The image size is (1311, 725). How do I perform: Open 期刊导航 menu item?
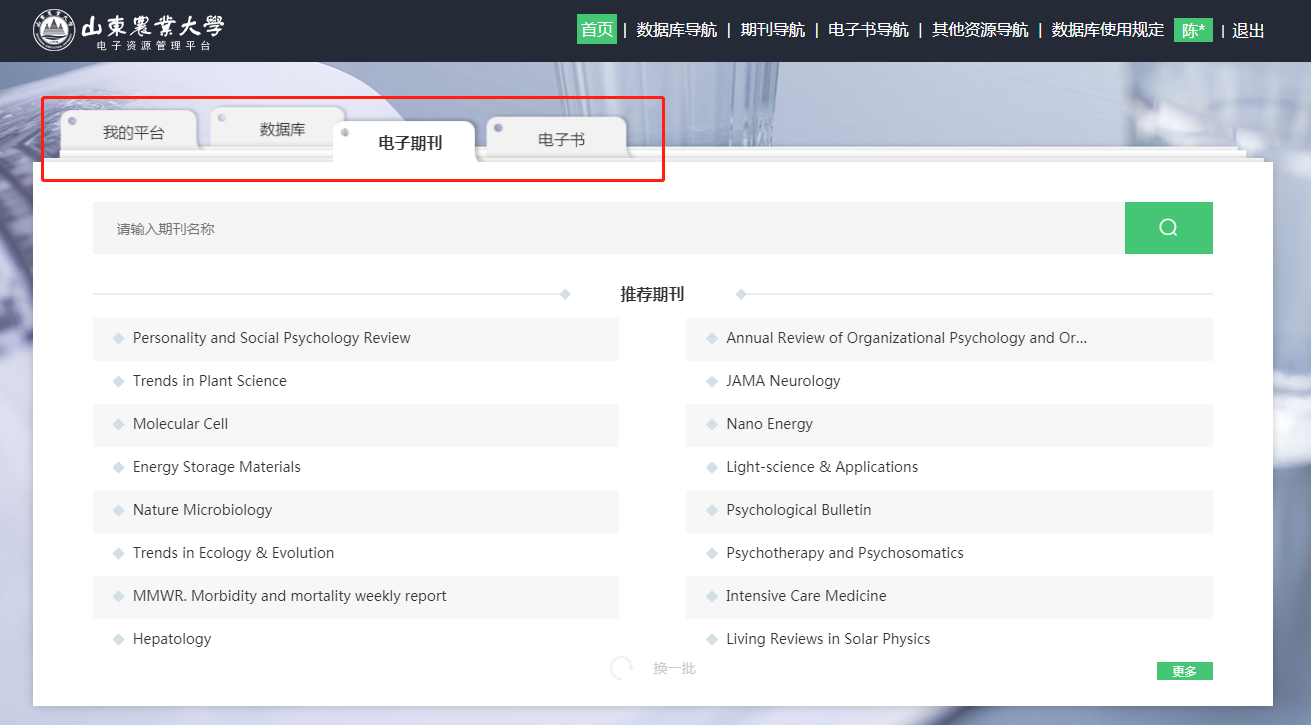click(772, 30)
